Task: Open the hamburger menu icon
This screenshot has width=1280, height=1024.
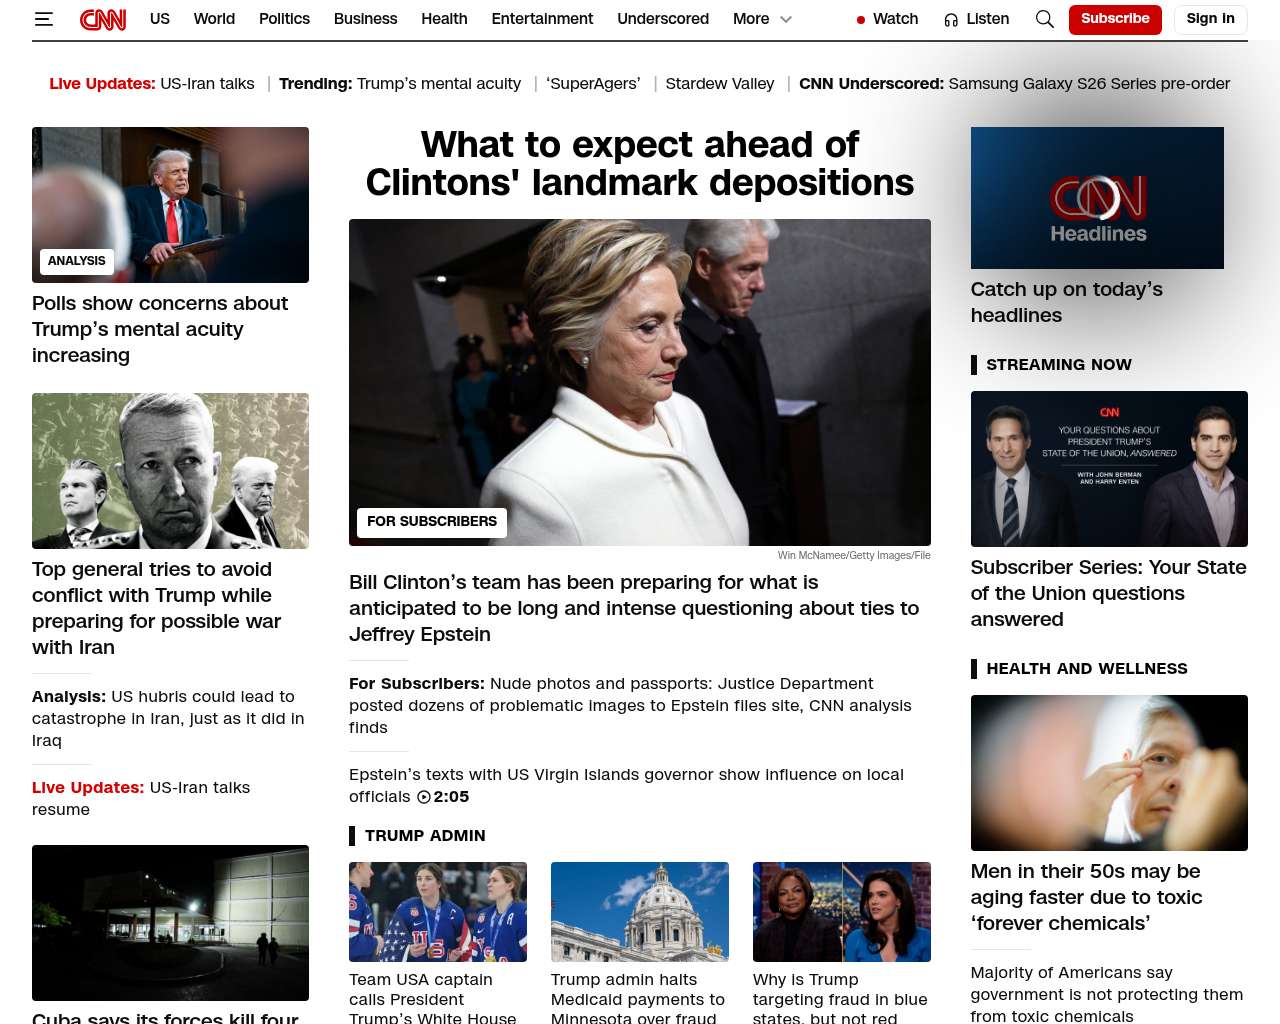Action: pyautogui.click(x=43, y=19)
